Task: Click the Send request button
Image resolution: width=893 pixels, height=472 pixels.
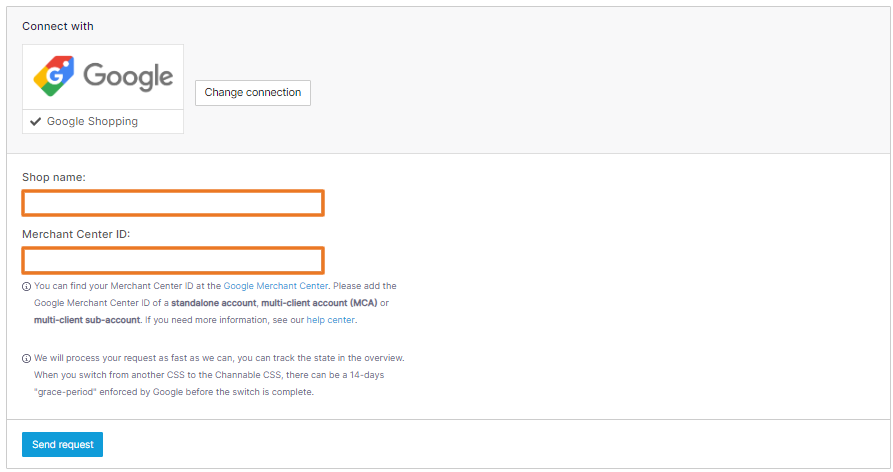Action: tap(63, 445)
